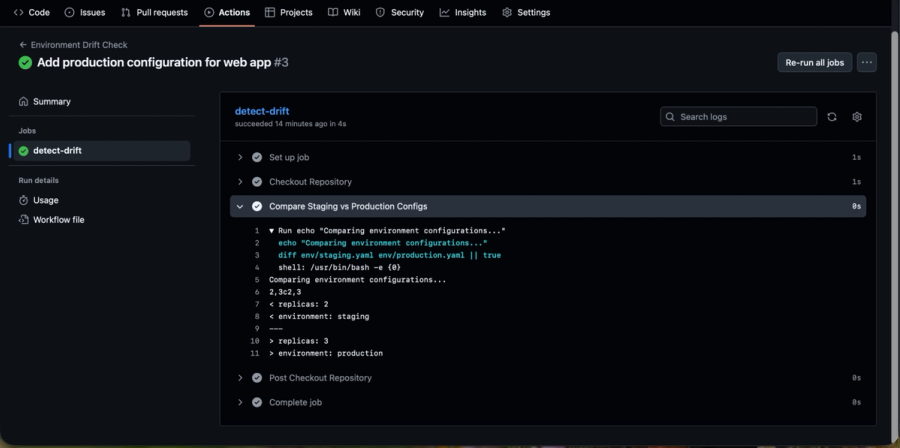Open log settings gear icon
The height and width of the screenshot is (448, 900).
tap(857, 116)
